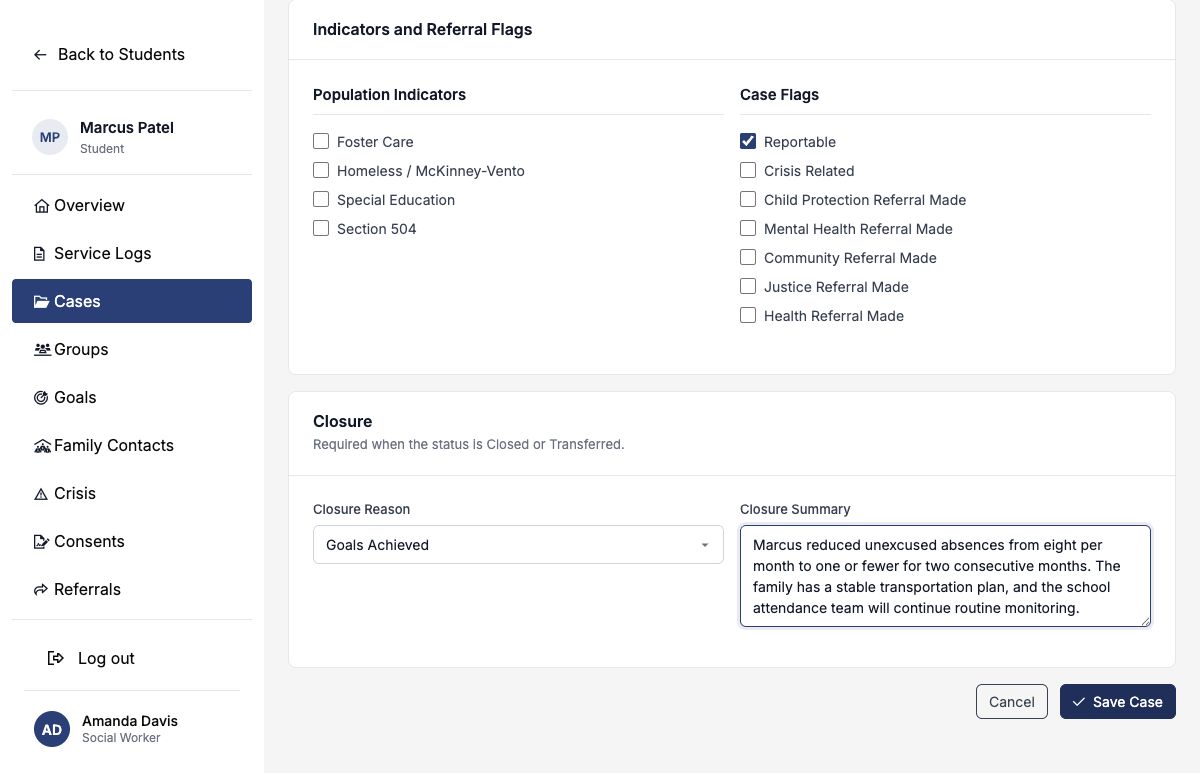Viewport: 1200px width, 773px height.
Task: Click the Closure Reason field label
Action: (361, 509)
